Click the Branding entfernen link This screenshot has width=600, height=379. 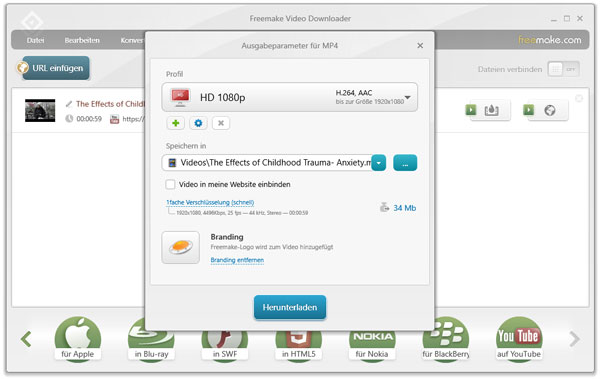(x=237, y=260)
